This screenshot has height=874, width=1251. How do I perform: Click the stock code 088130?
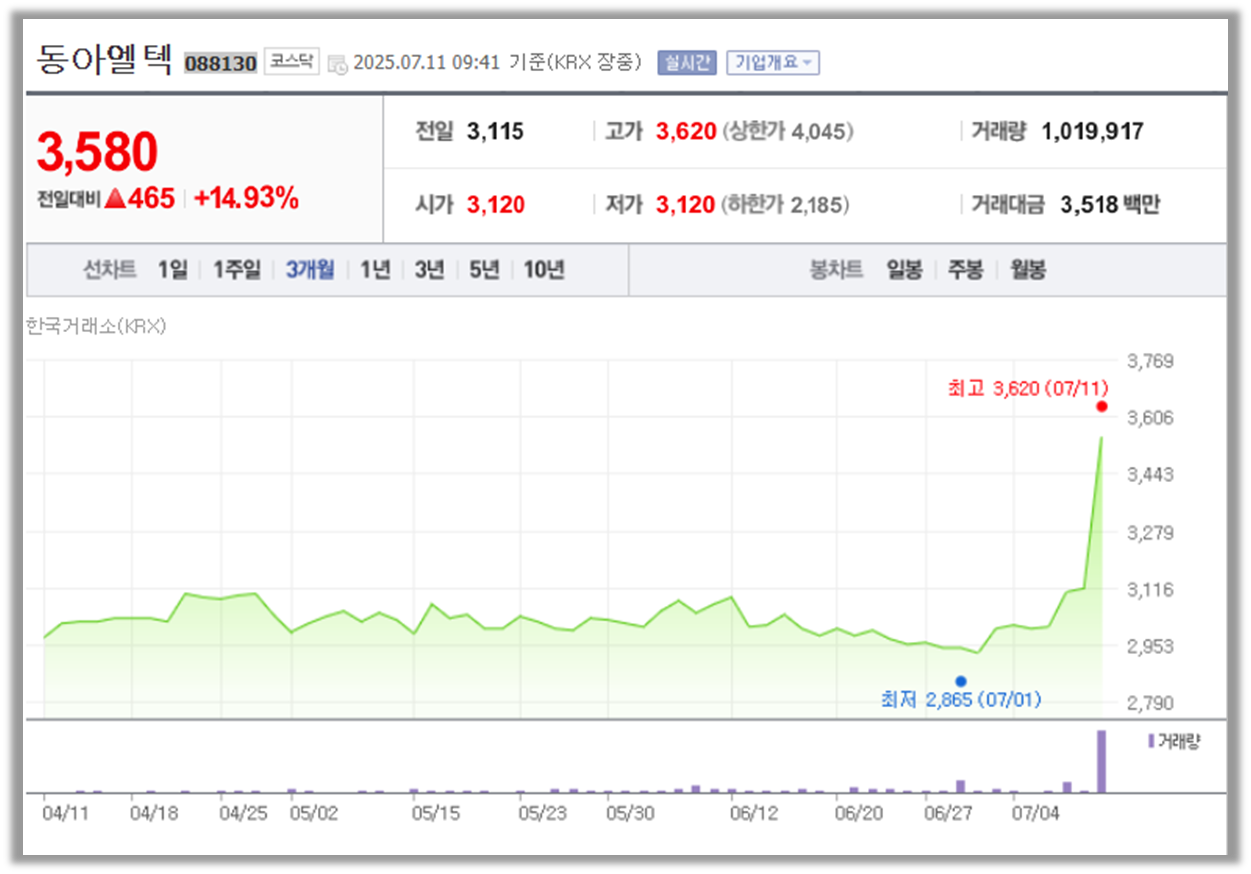coord(221,63)
